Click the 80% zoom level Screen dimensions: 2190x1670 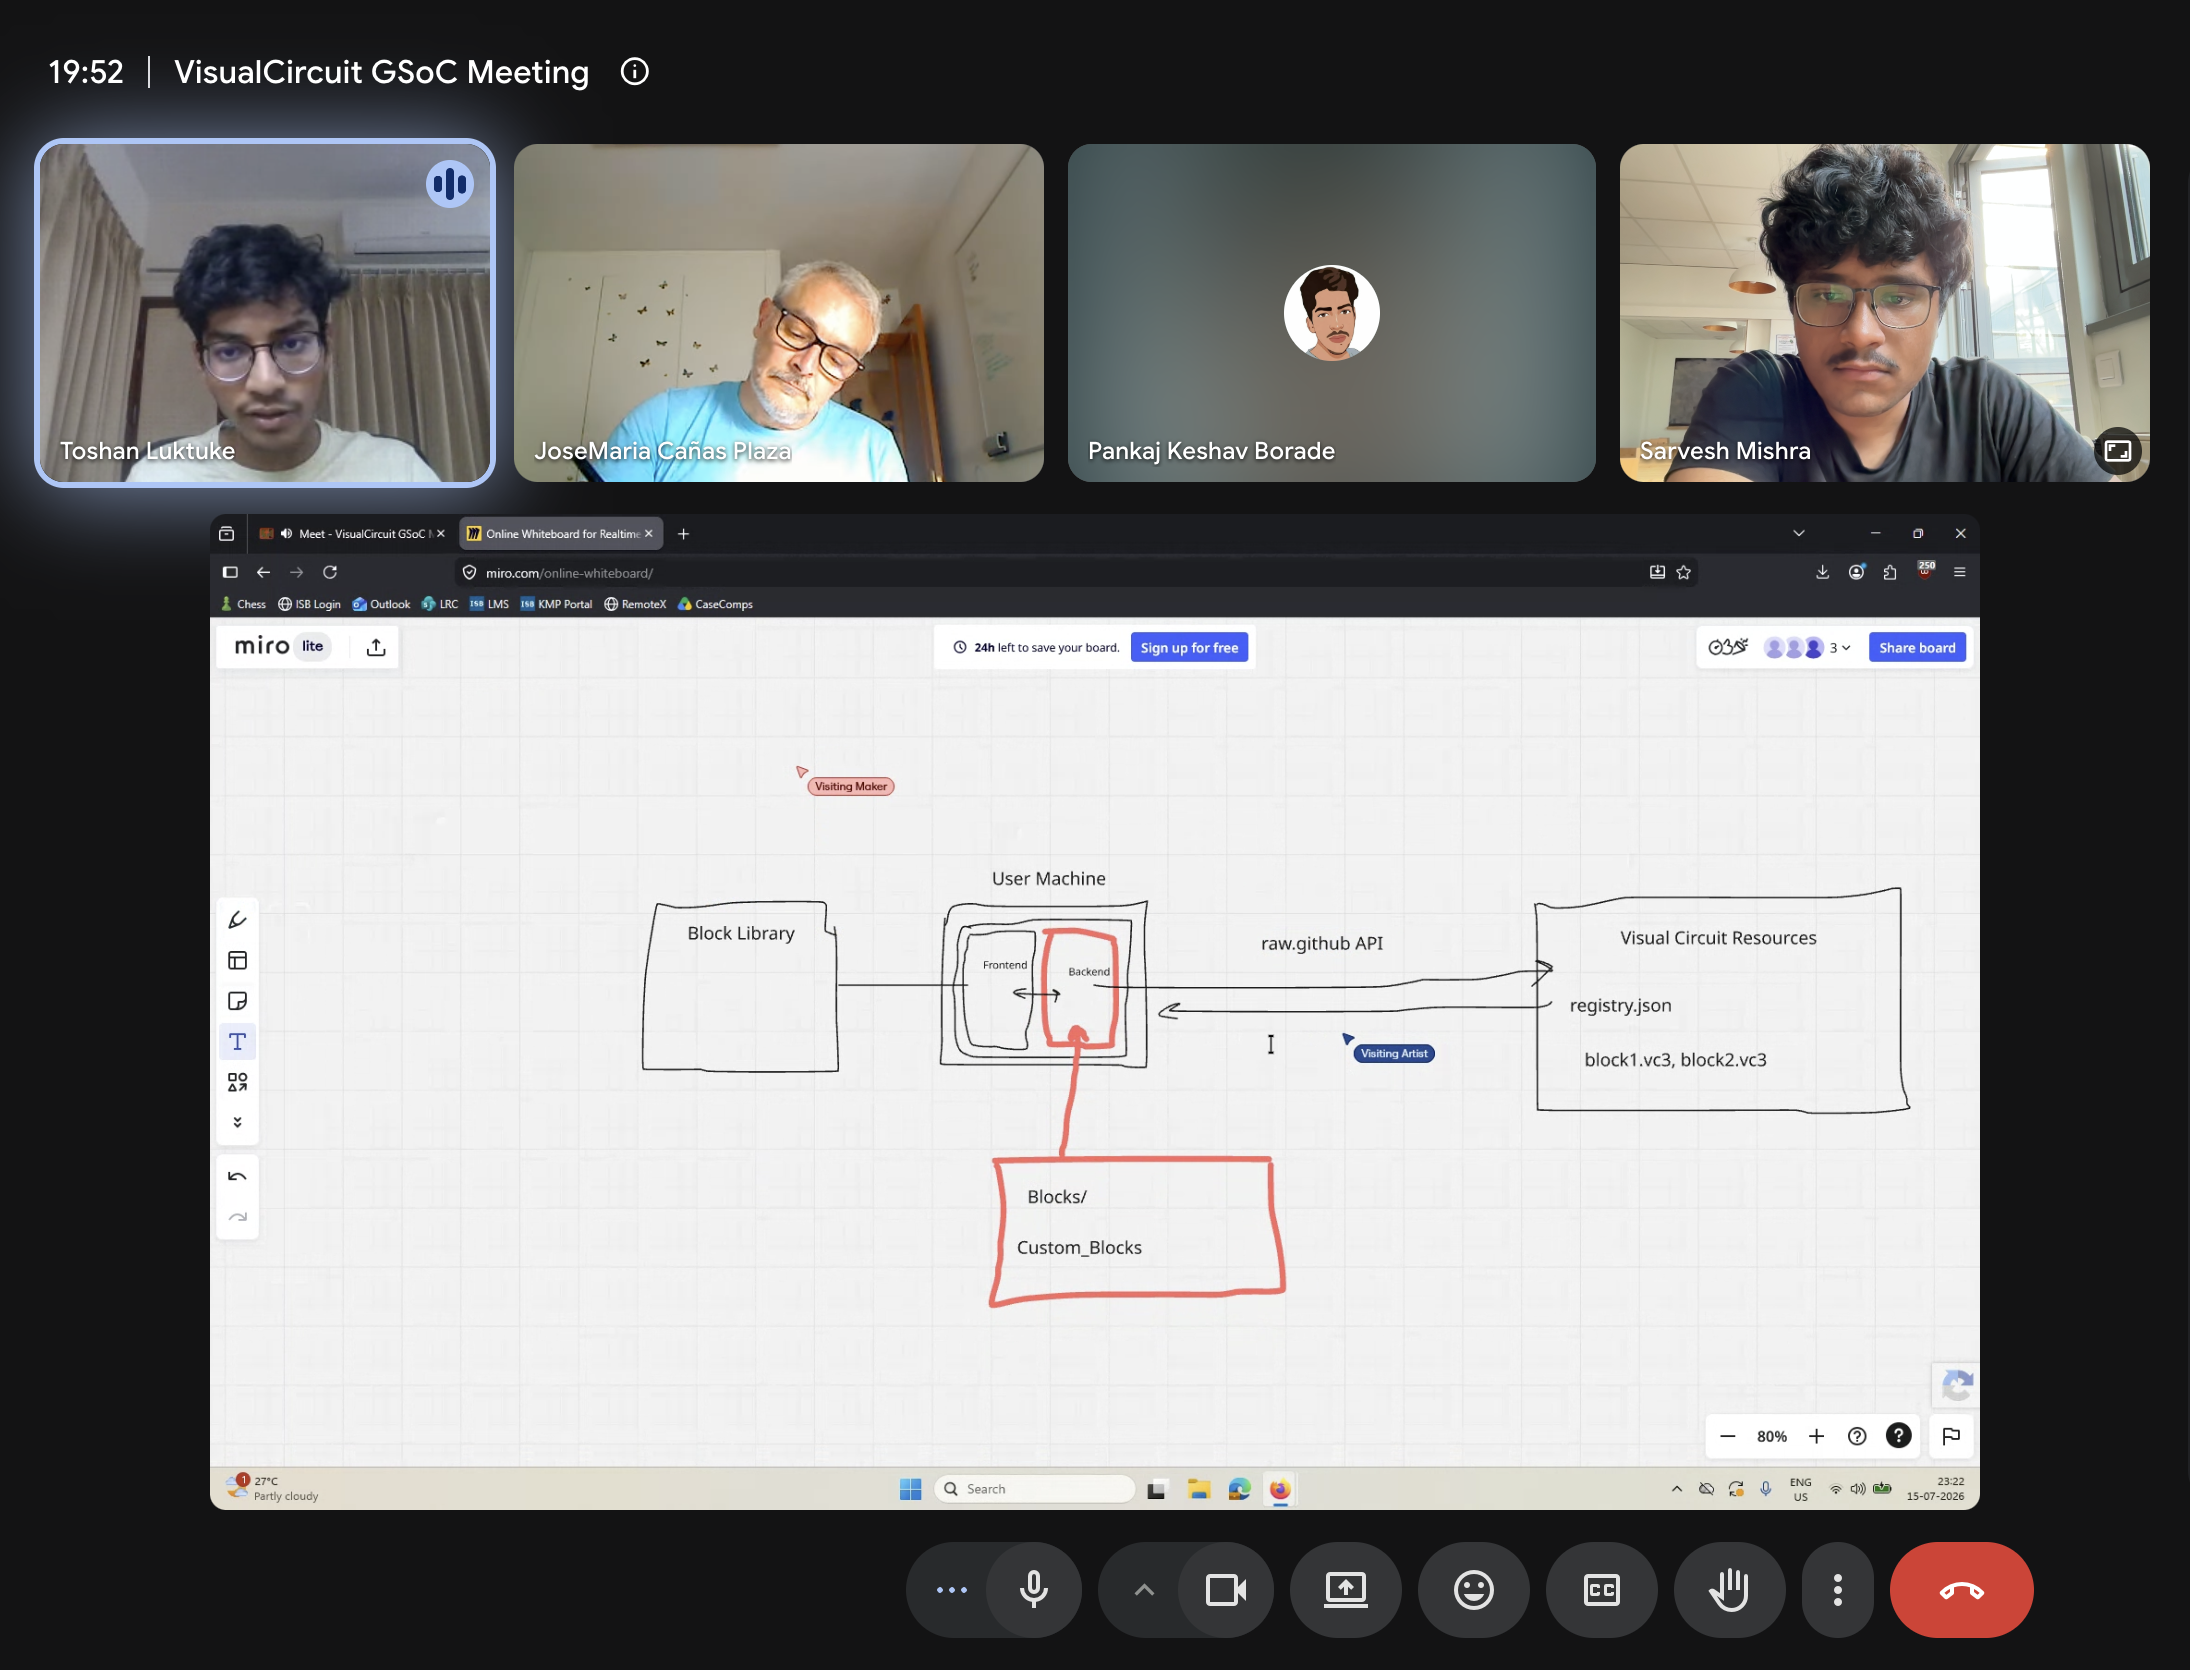tap(1771, 1437)
